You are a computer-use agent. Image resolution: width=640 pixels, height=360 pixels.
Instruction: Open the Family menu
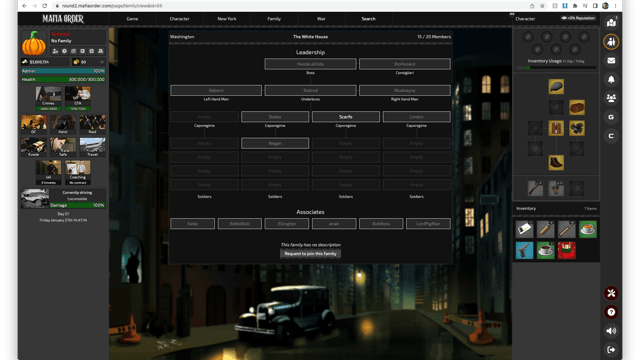point(274,19)
